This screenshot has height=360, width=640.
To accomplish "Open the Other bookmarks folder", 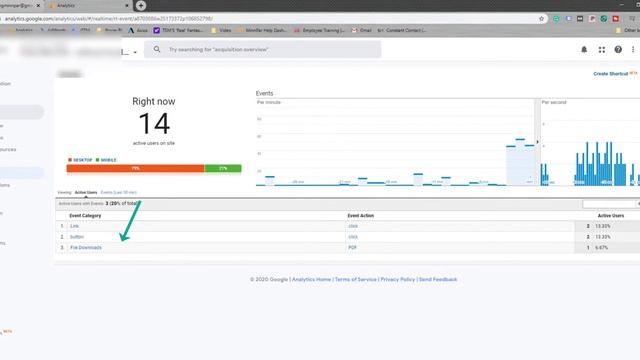I will tap(628, 30).
